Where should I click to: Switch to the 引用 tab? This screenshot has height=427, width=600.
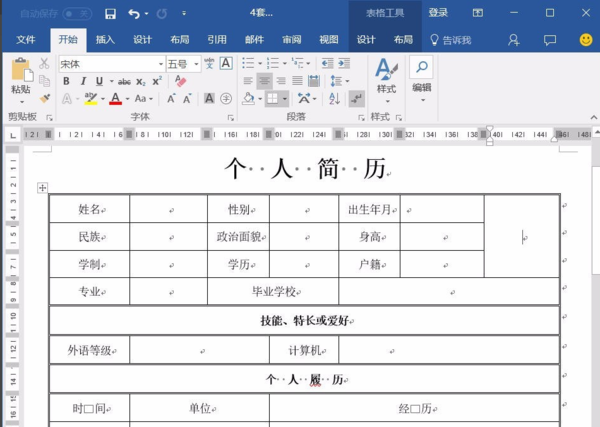(217, 39)
